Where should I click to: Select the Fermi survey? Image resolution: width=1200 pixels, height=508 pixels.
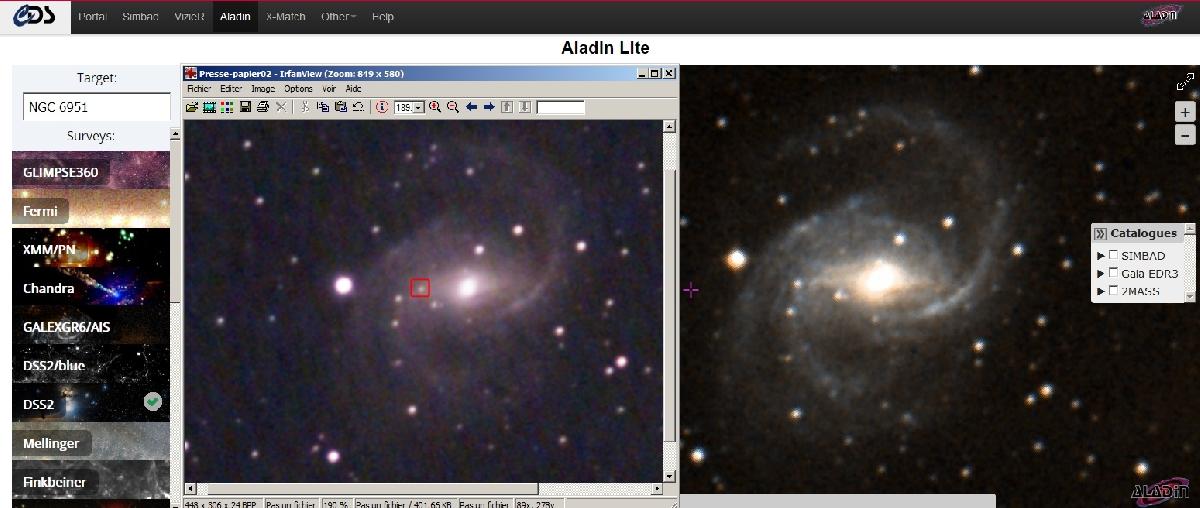tap(91, 210)
